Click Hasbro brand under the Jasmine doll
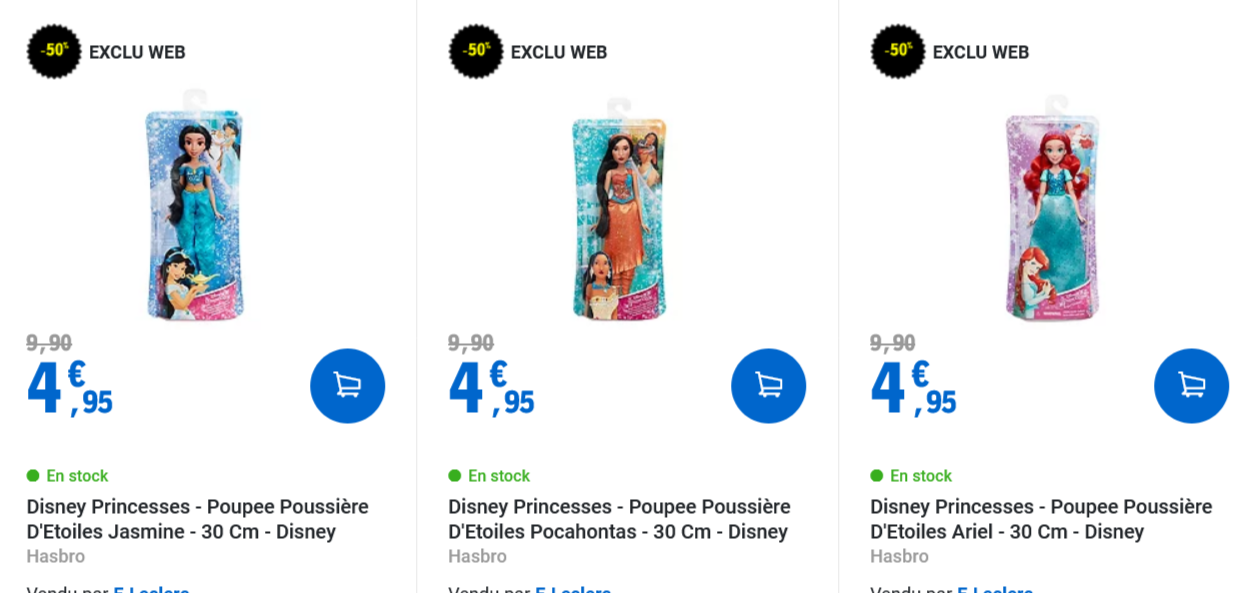This screenshot has width=1260, height=593. (x=56, y=556)
